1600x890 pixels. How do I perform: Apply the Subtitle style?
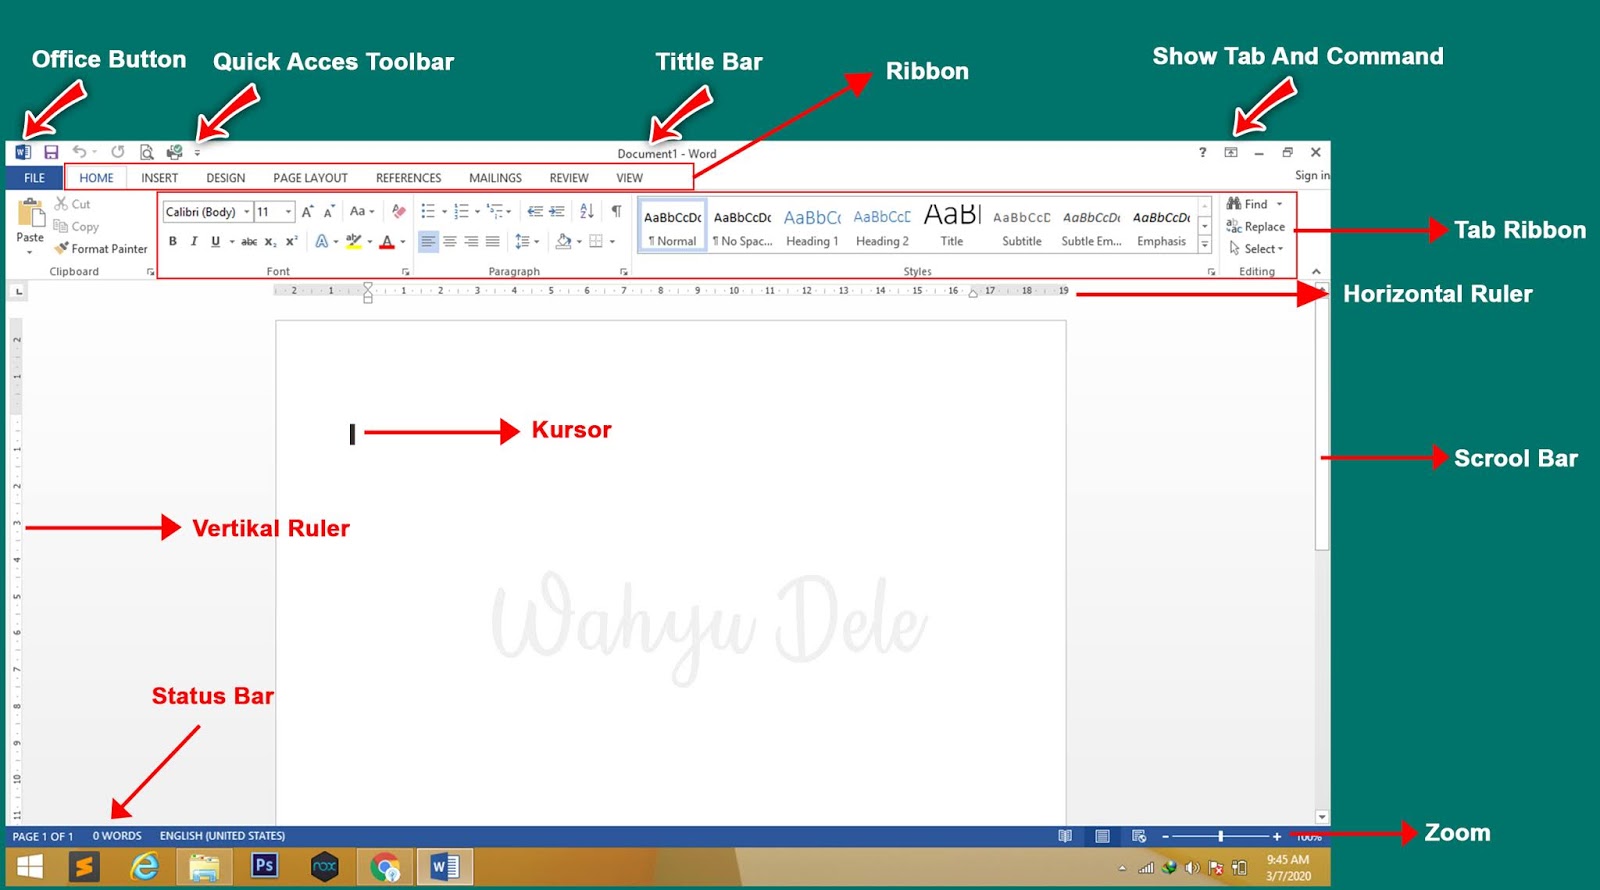point(1022,227)
